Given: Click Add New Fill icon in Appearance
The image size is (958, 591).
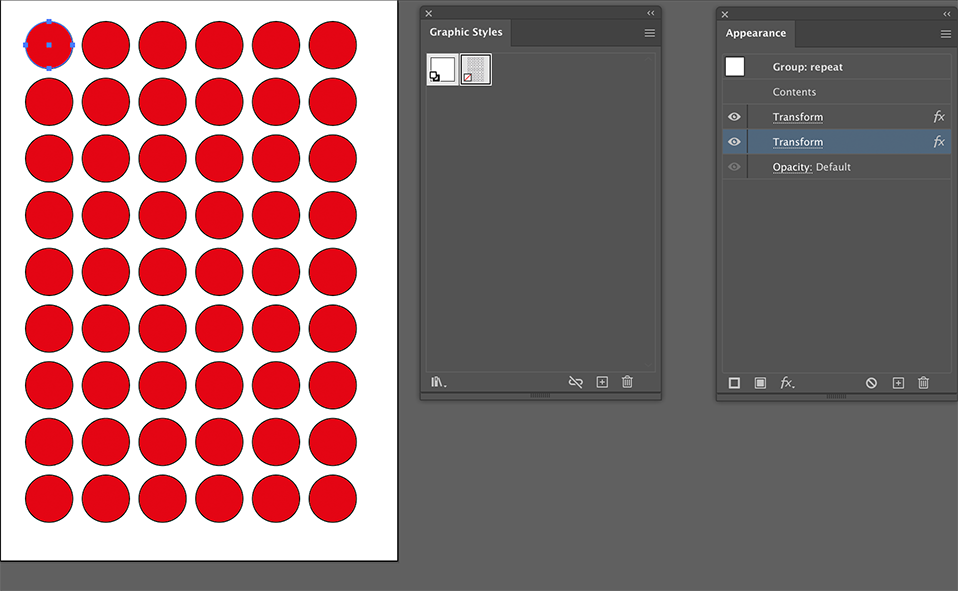Looking at the screenshot, I should point(760,383).
